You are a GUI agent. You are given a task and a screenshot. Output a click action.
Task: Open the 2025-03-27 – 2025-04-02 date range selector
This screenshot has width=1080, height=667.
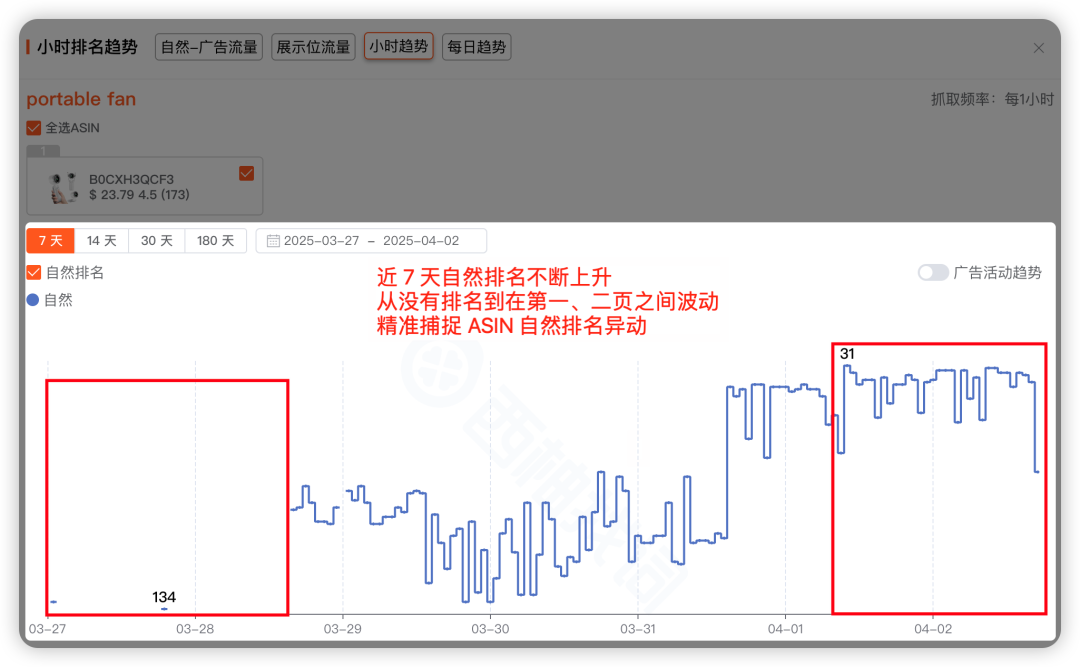pos(375,240)
